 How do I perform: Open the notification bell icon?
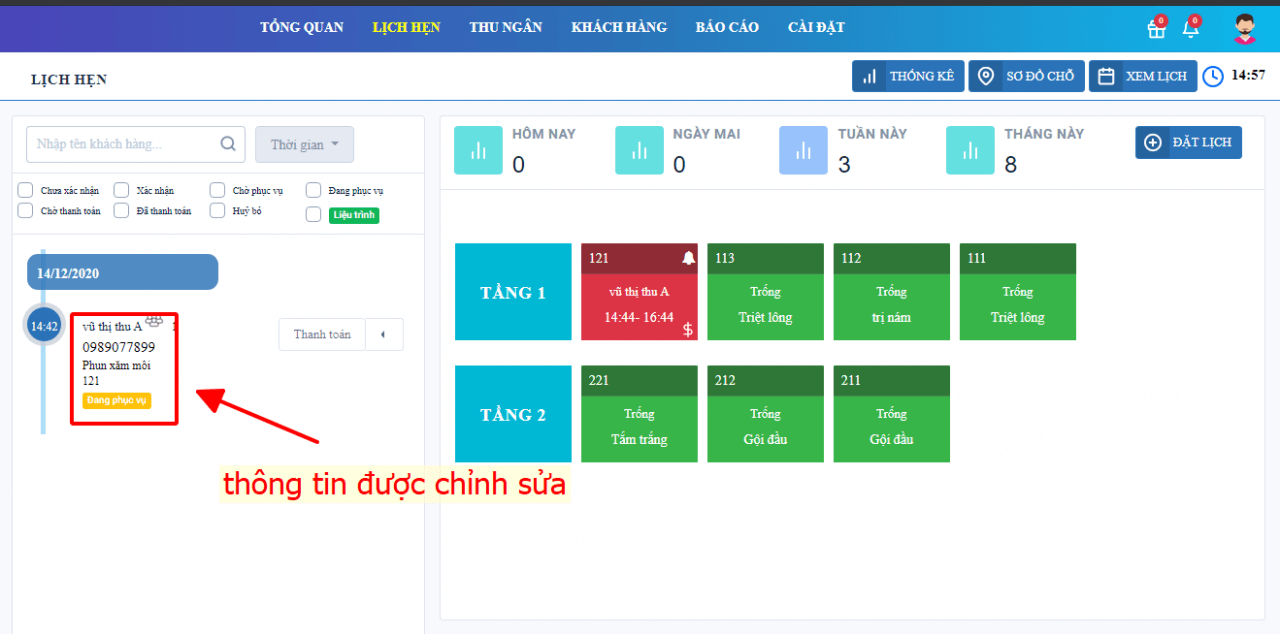click(x=1190, y=29)
